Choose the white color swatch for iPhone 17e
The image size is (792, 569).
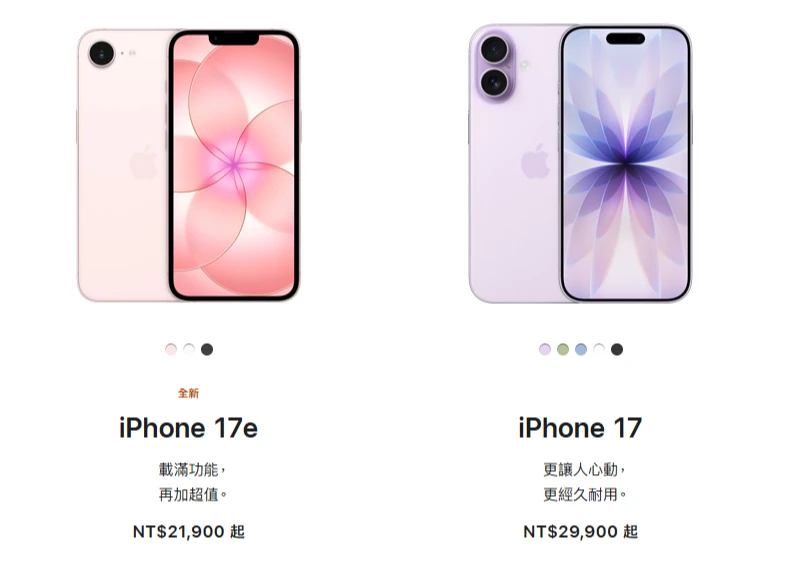pos(189,349)
